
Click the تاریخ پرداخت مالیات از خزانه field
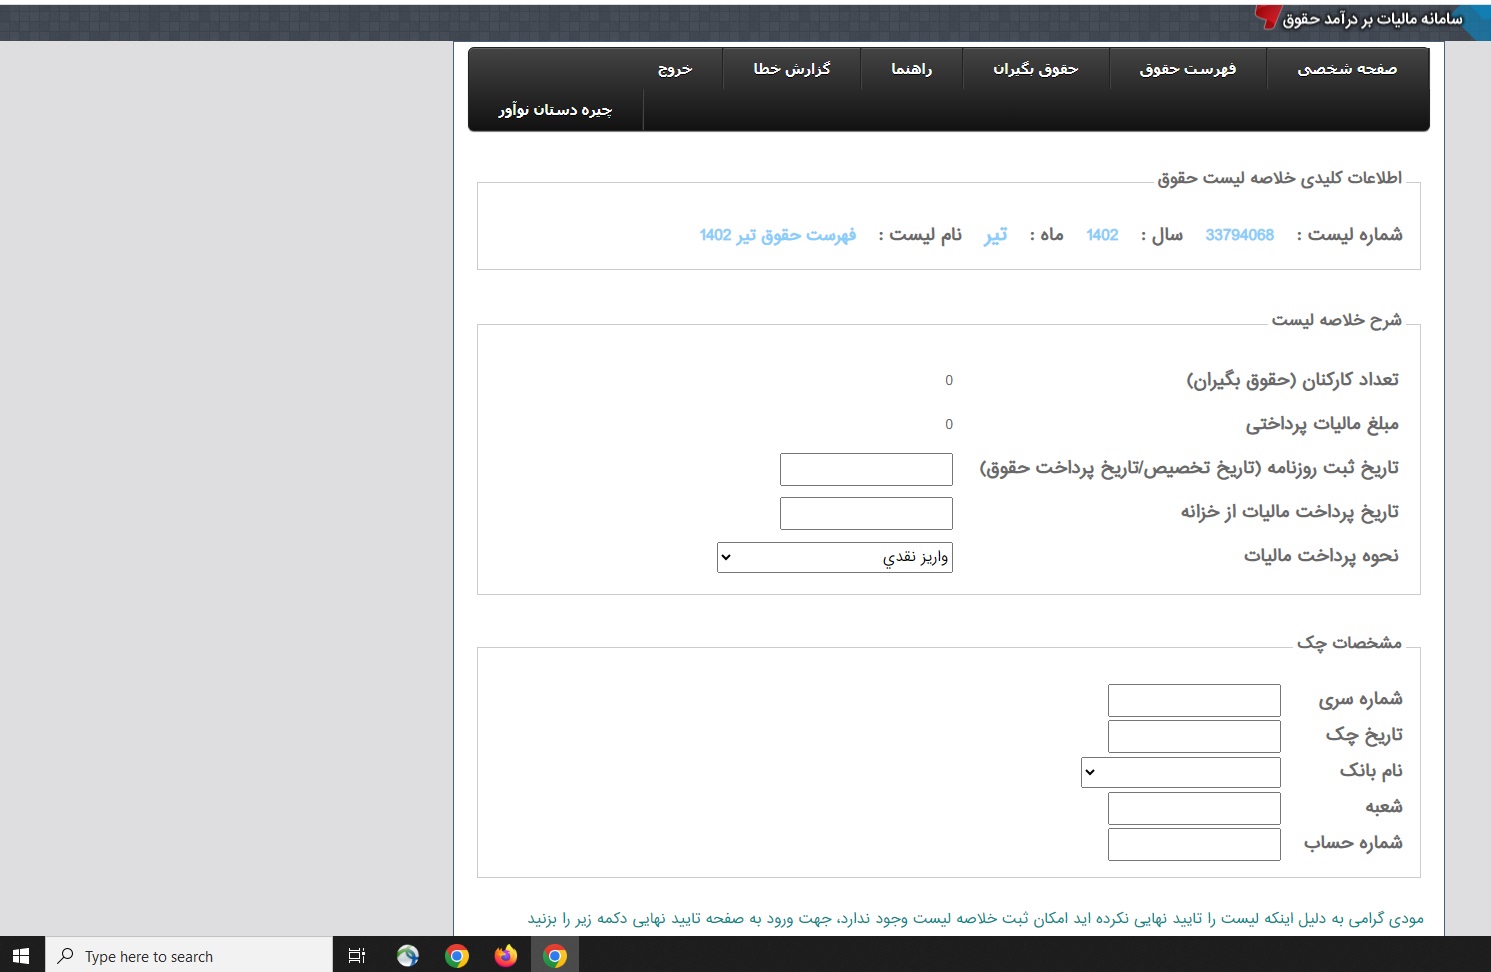866,513
